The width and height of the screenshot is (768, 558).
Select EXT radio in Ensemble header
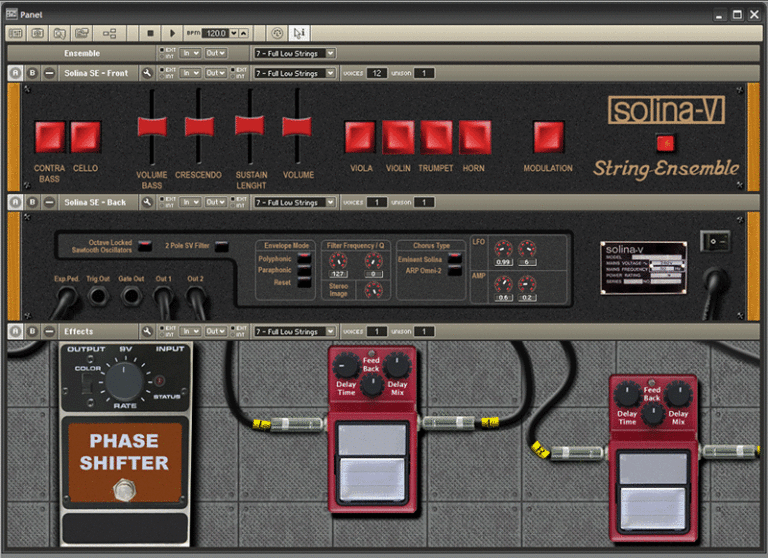click(162, 49)
